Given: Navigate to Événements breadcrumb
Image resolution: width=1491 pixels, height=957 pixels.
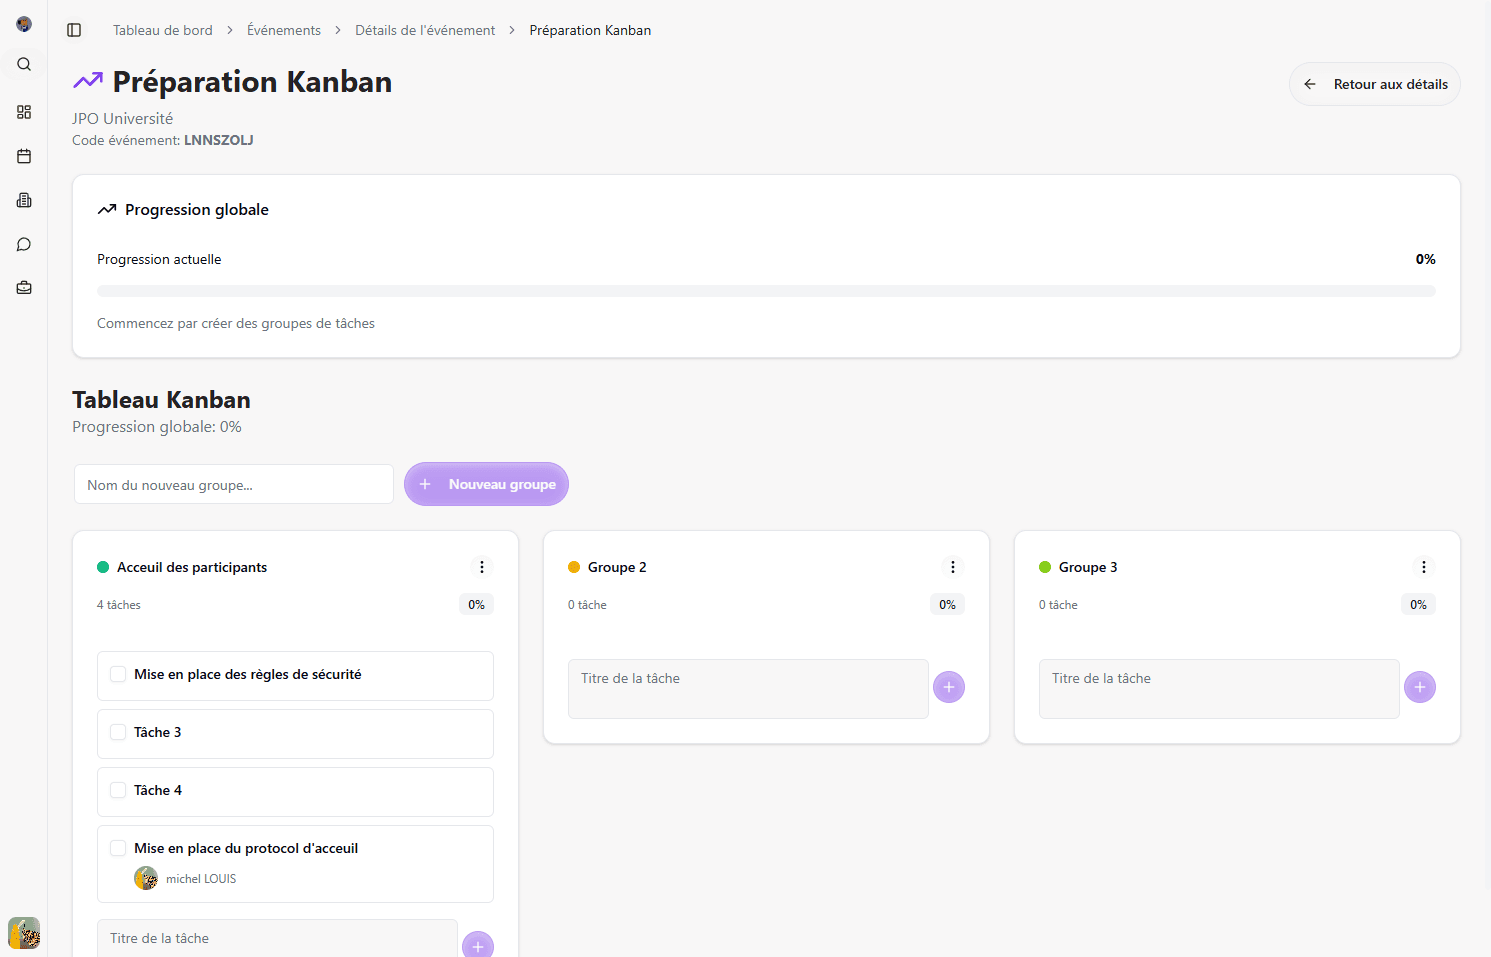Looking at the screenshot, I should point(284,30).
